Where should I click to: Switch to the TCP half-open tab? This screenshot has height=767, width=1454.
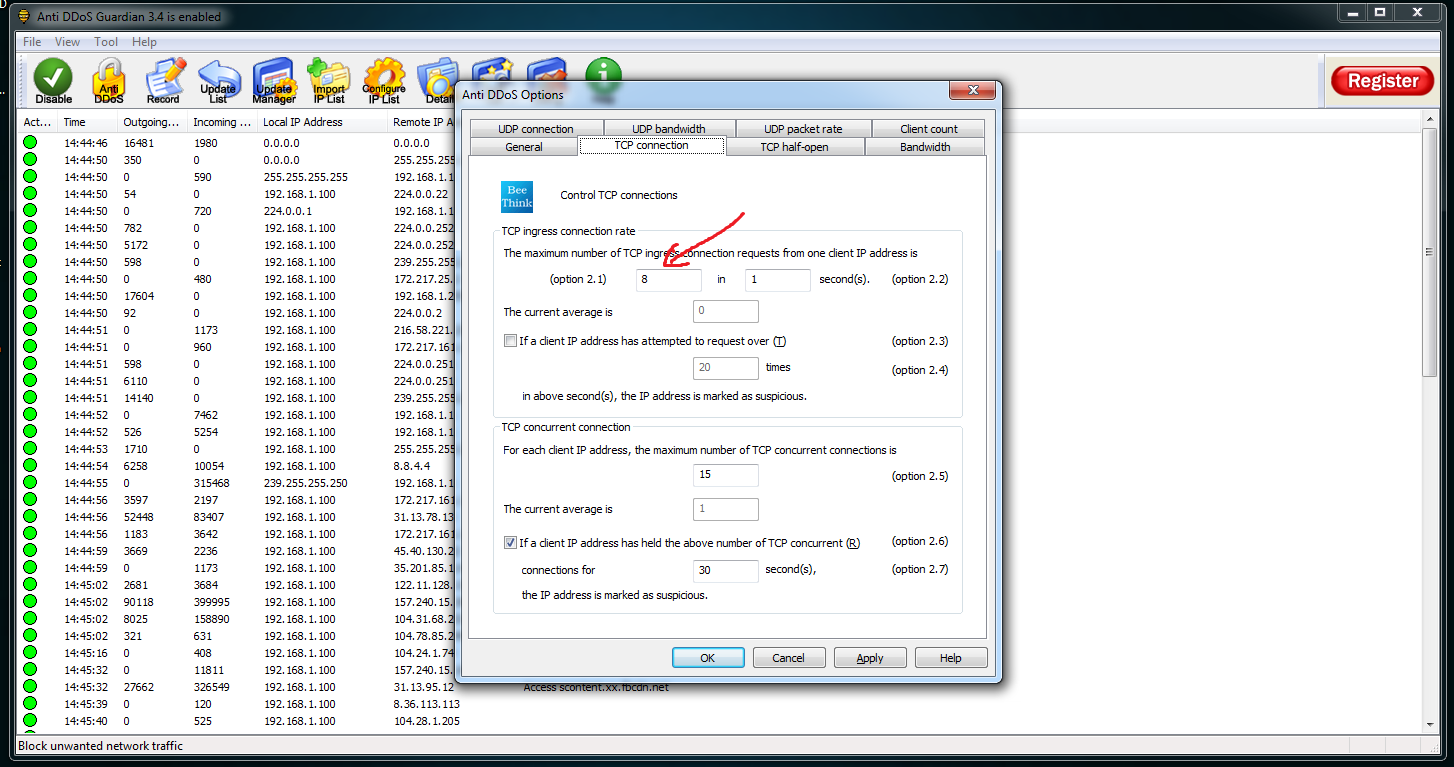pos(794,147)
